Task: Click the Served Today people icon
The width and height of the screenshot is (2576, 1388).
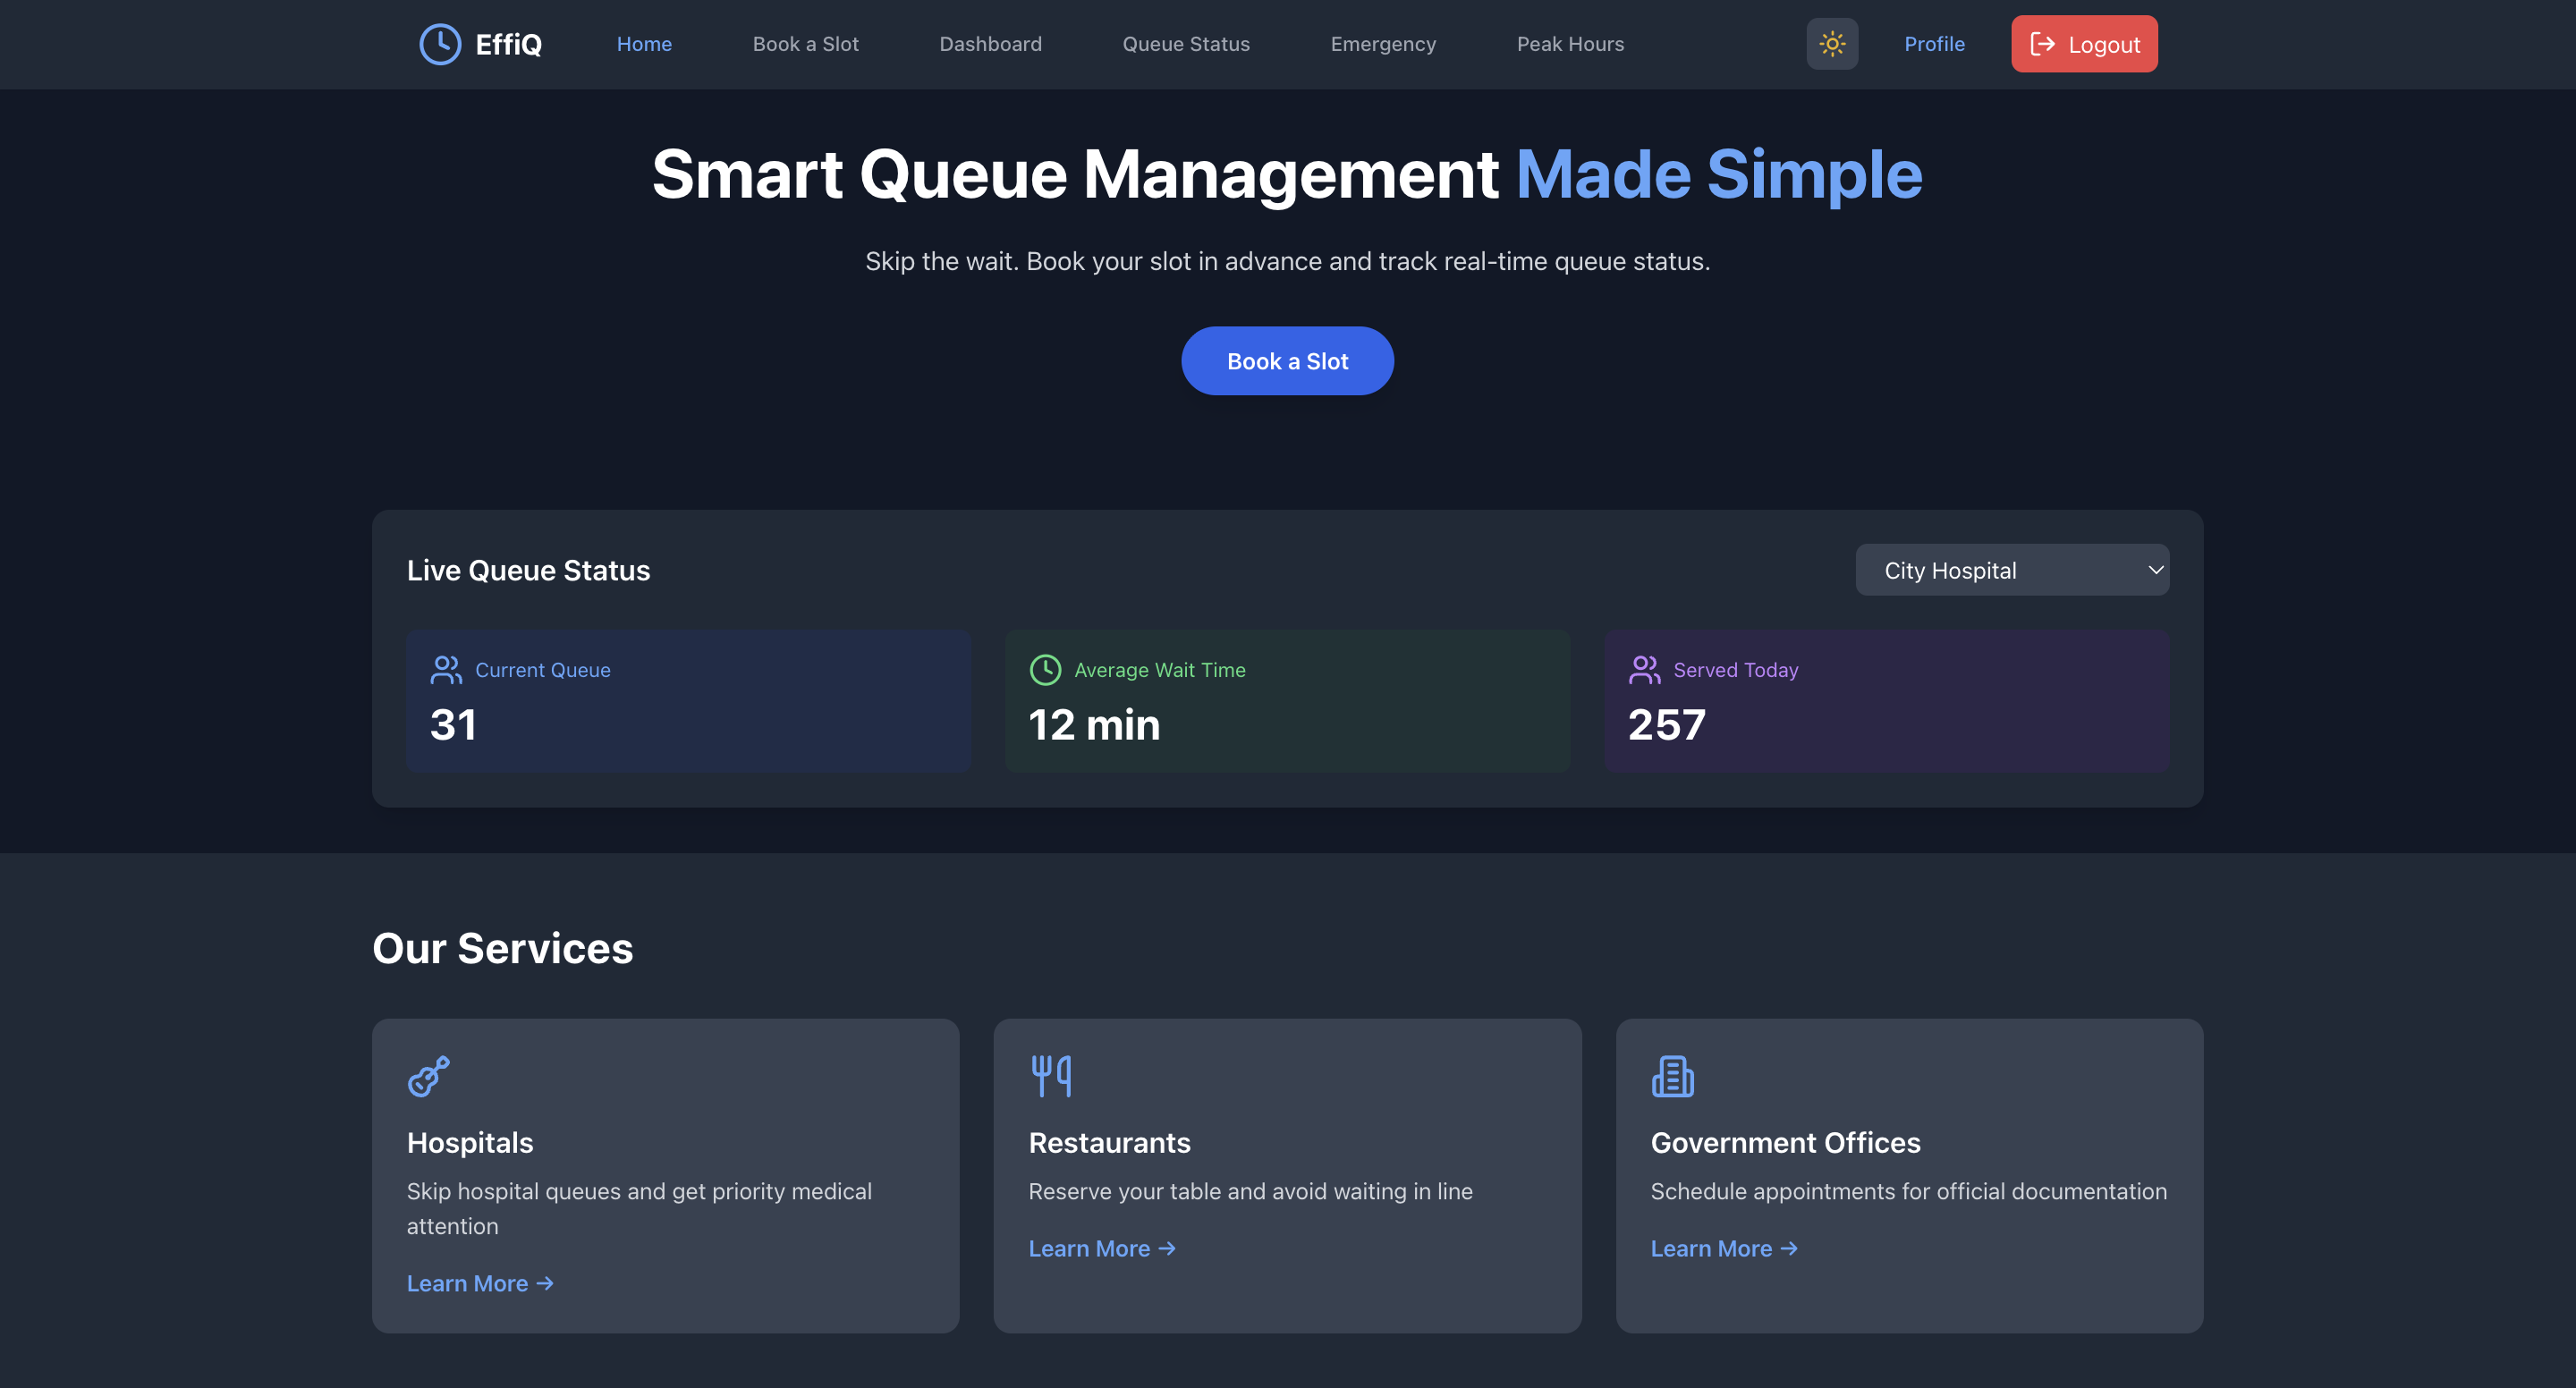Action: [1644, 669]
